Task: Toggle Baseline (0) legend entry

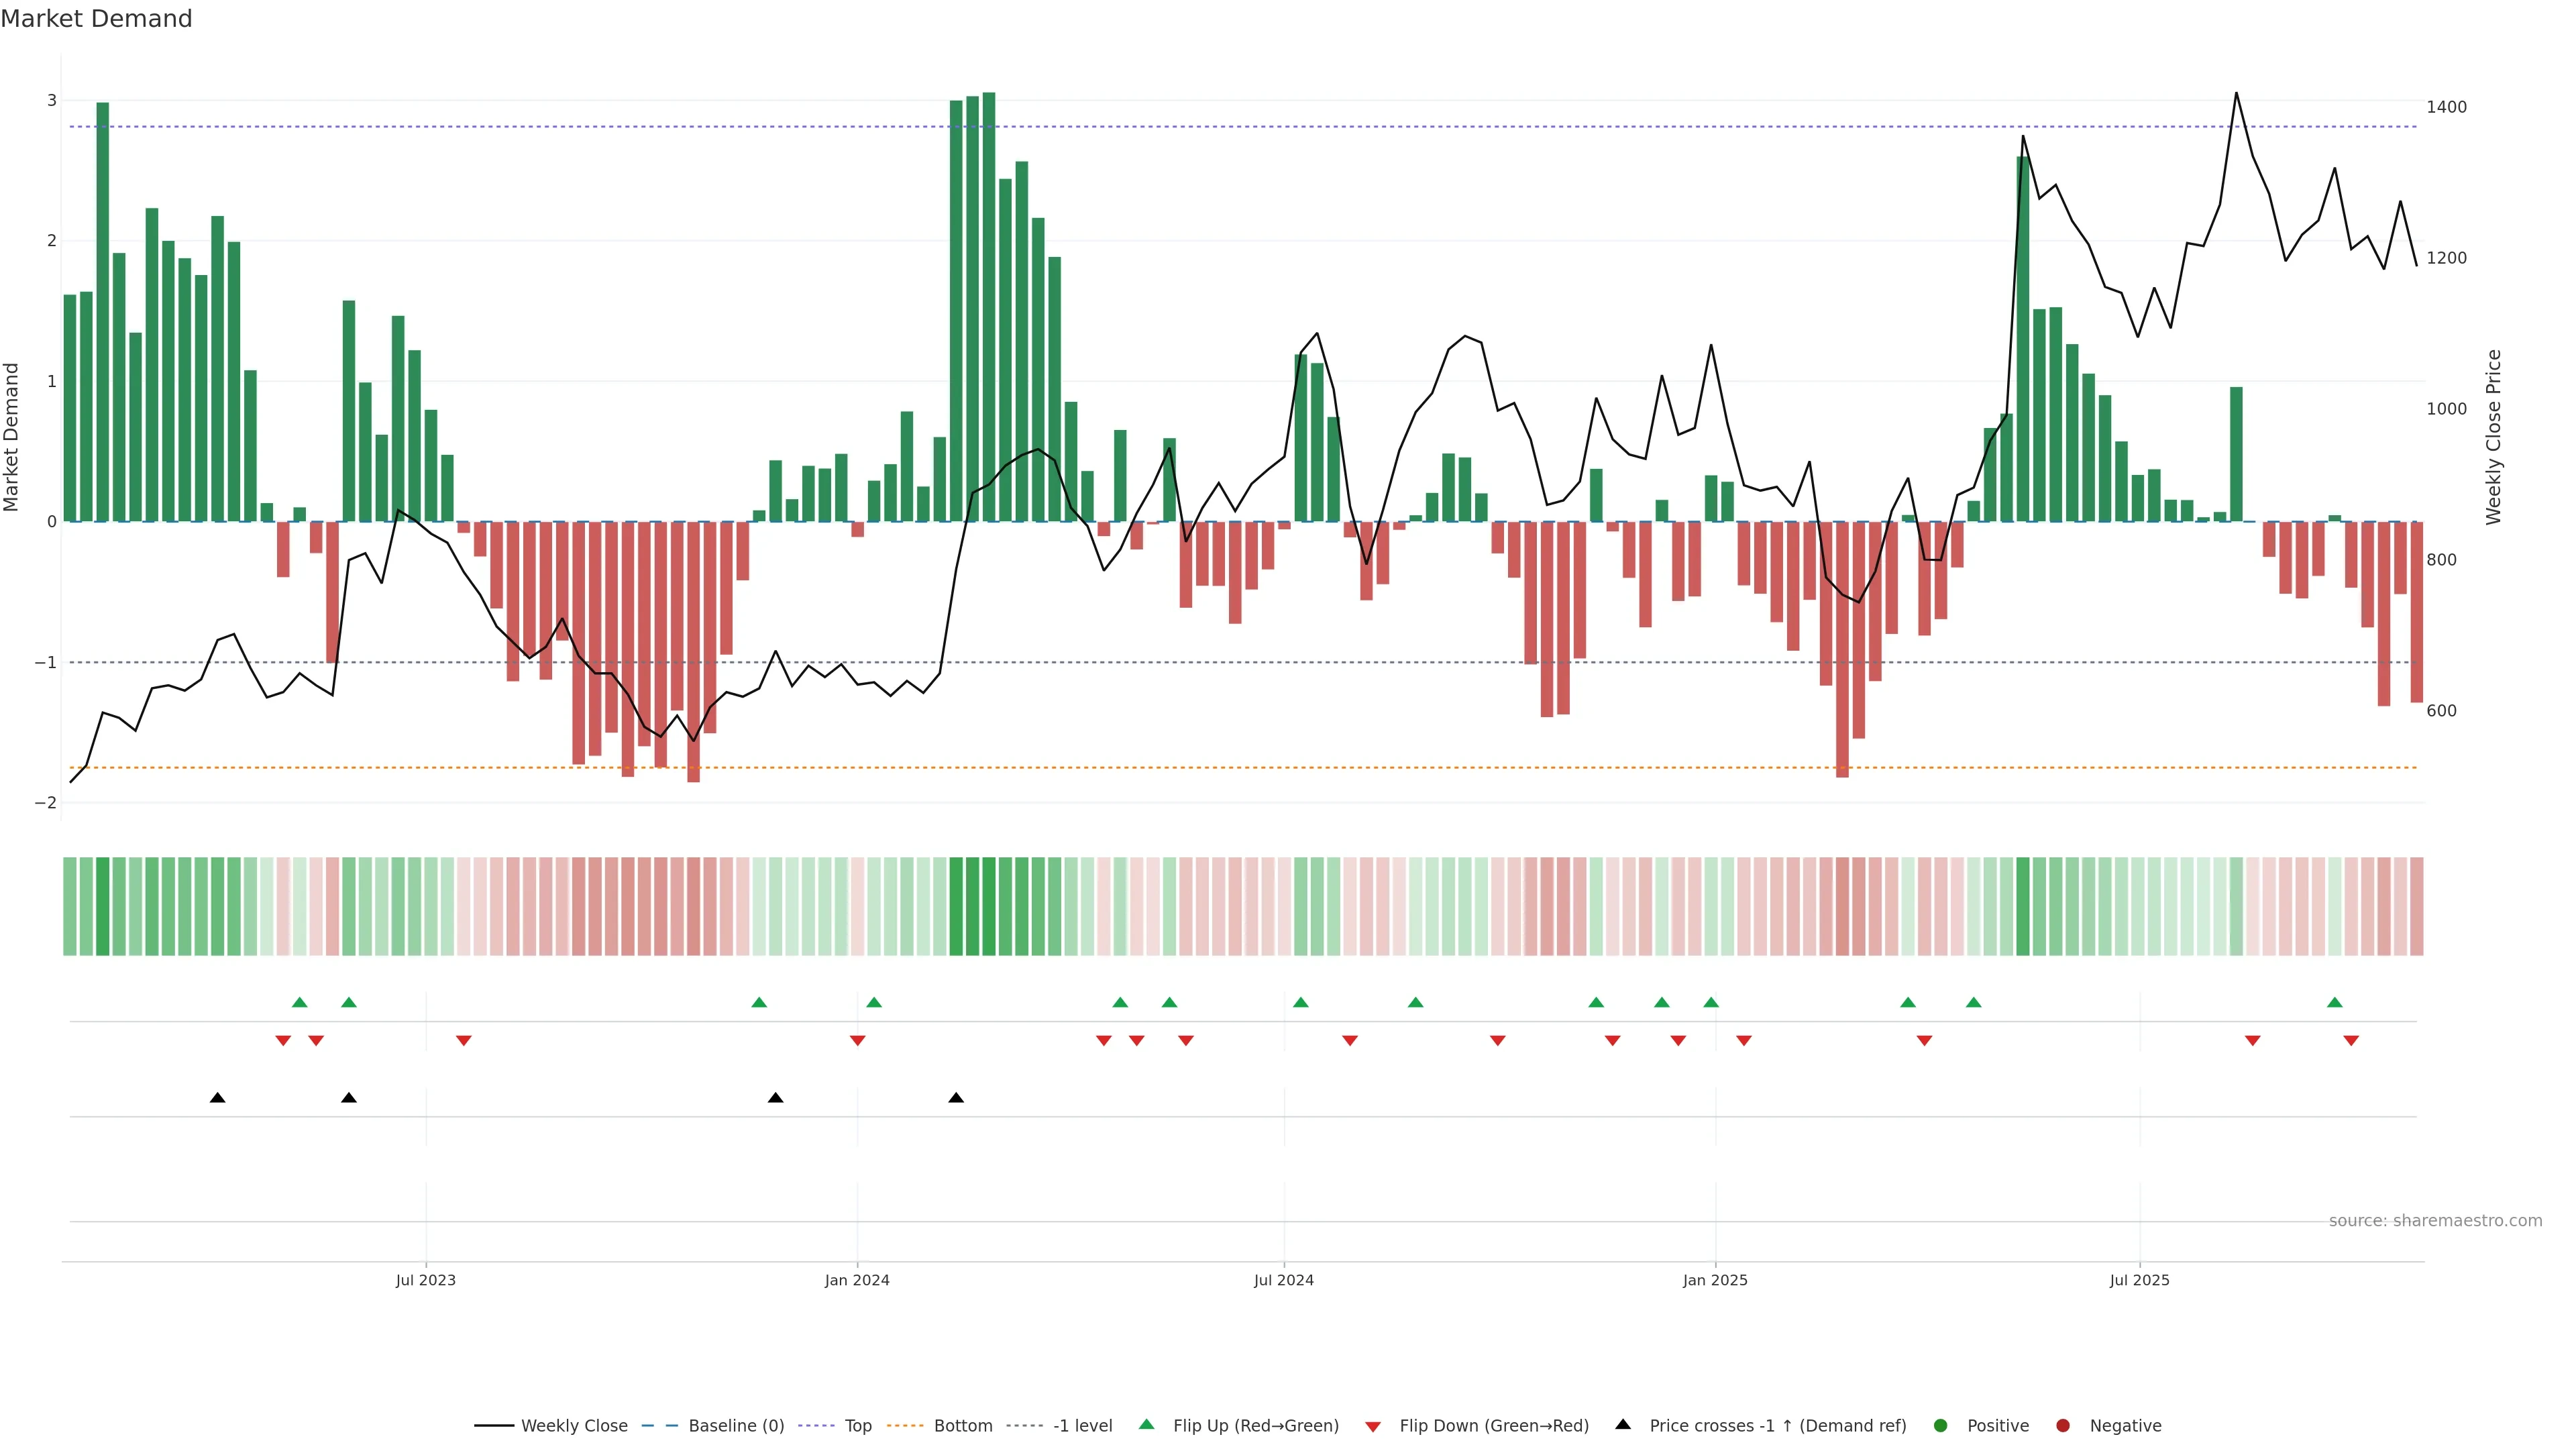Action: [x=736, y=1426]
